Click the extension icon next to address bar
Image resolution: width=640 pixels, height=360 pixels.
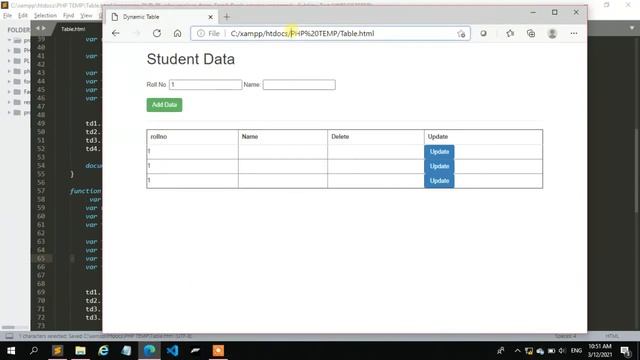[x=483, y=33]
